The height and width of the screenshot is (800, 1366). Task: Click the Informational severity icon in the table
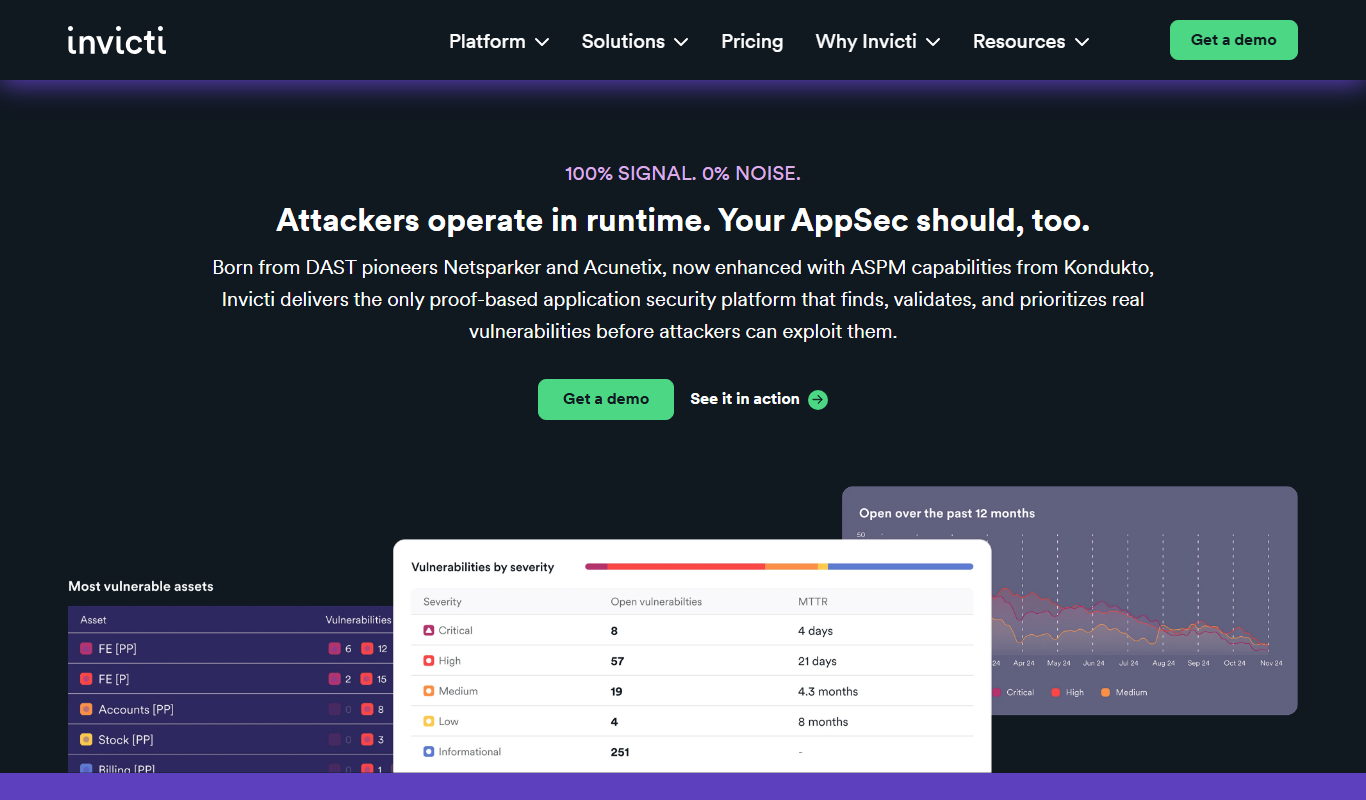pyautogui.click(x=429, y=751)
